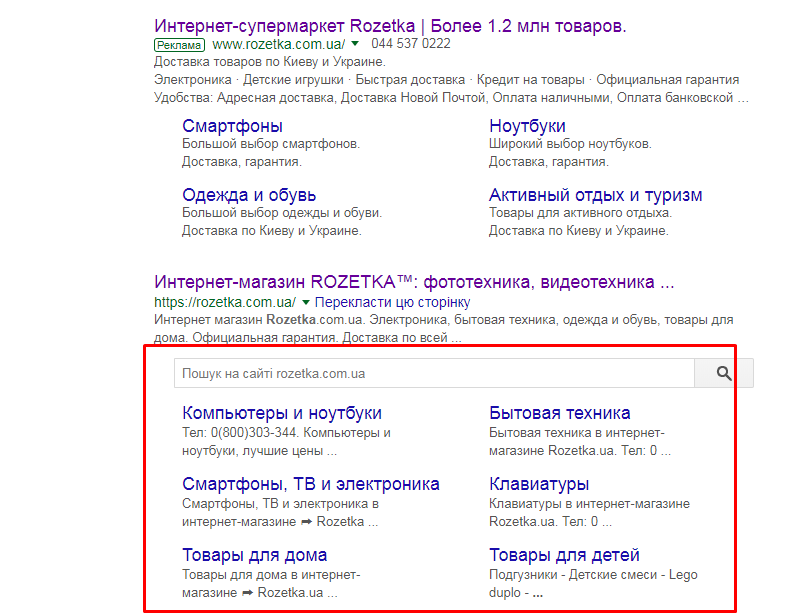Expand dropdown arrow next to www.rozetka.com.ua ad
802x614 pixels.
355,44
